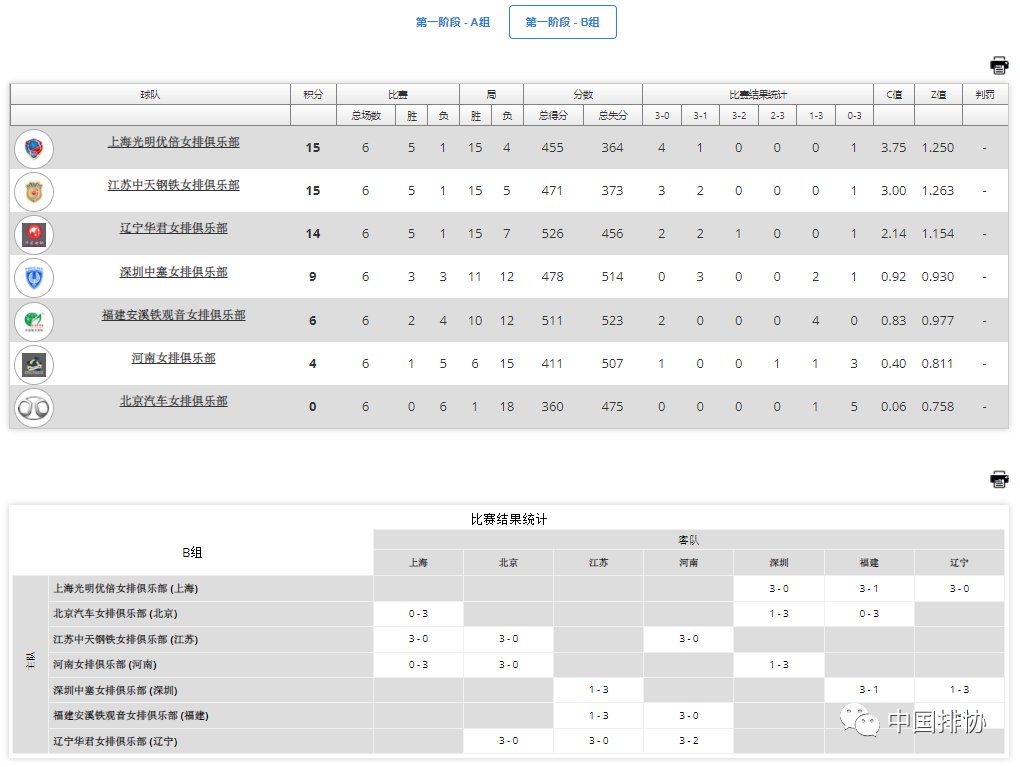
Task: Open 上海光明优倍女排俱乐部 team link
Action: click(x=173, y=142)
